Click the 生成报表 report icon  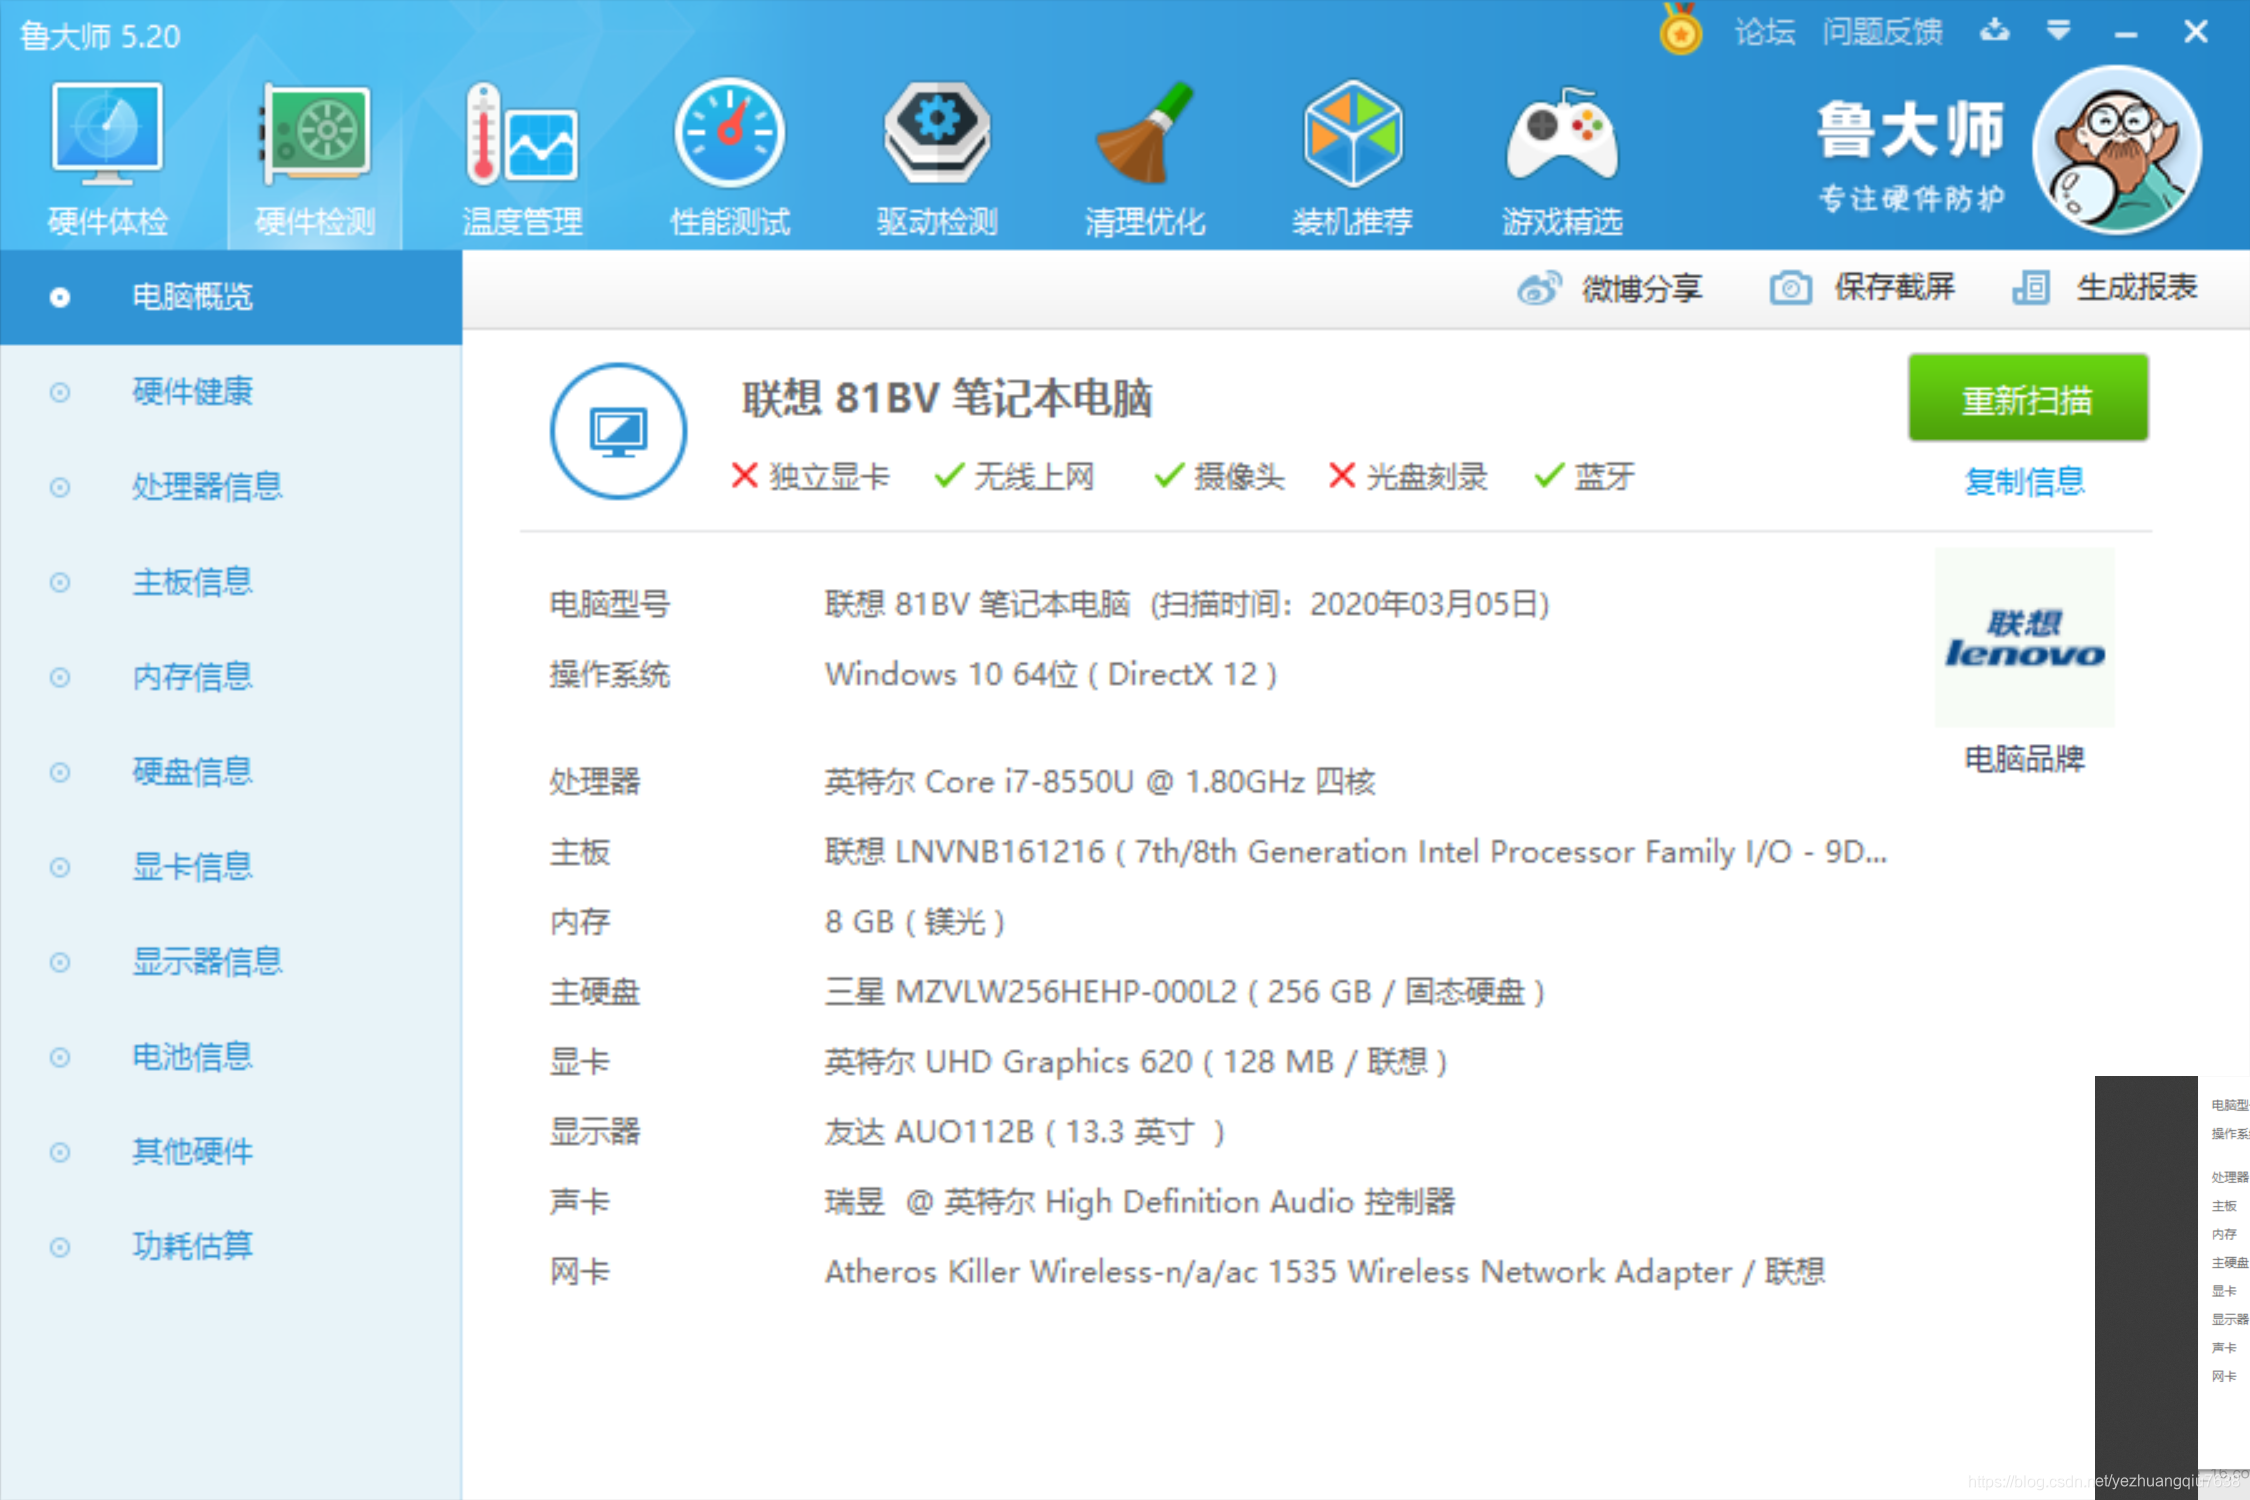click(x=2031, y=288)
